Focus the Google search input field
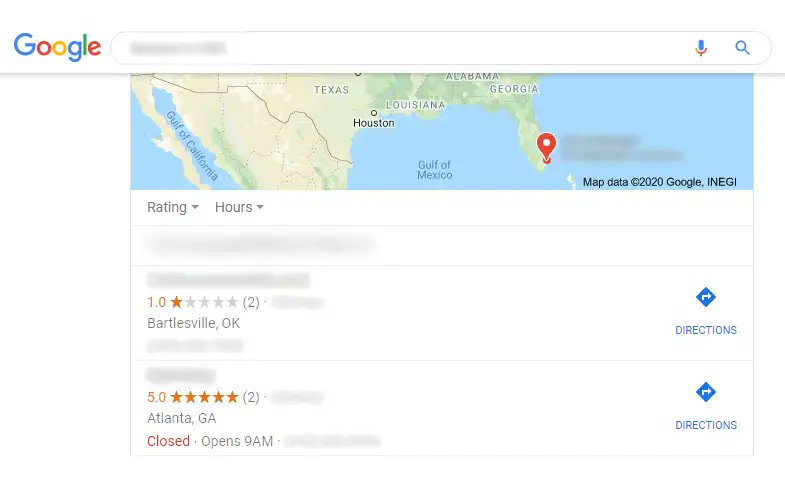 [x=401, y=48]
